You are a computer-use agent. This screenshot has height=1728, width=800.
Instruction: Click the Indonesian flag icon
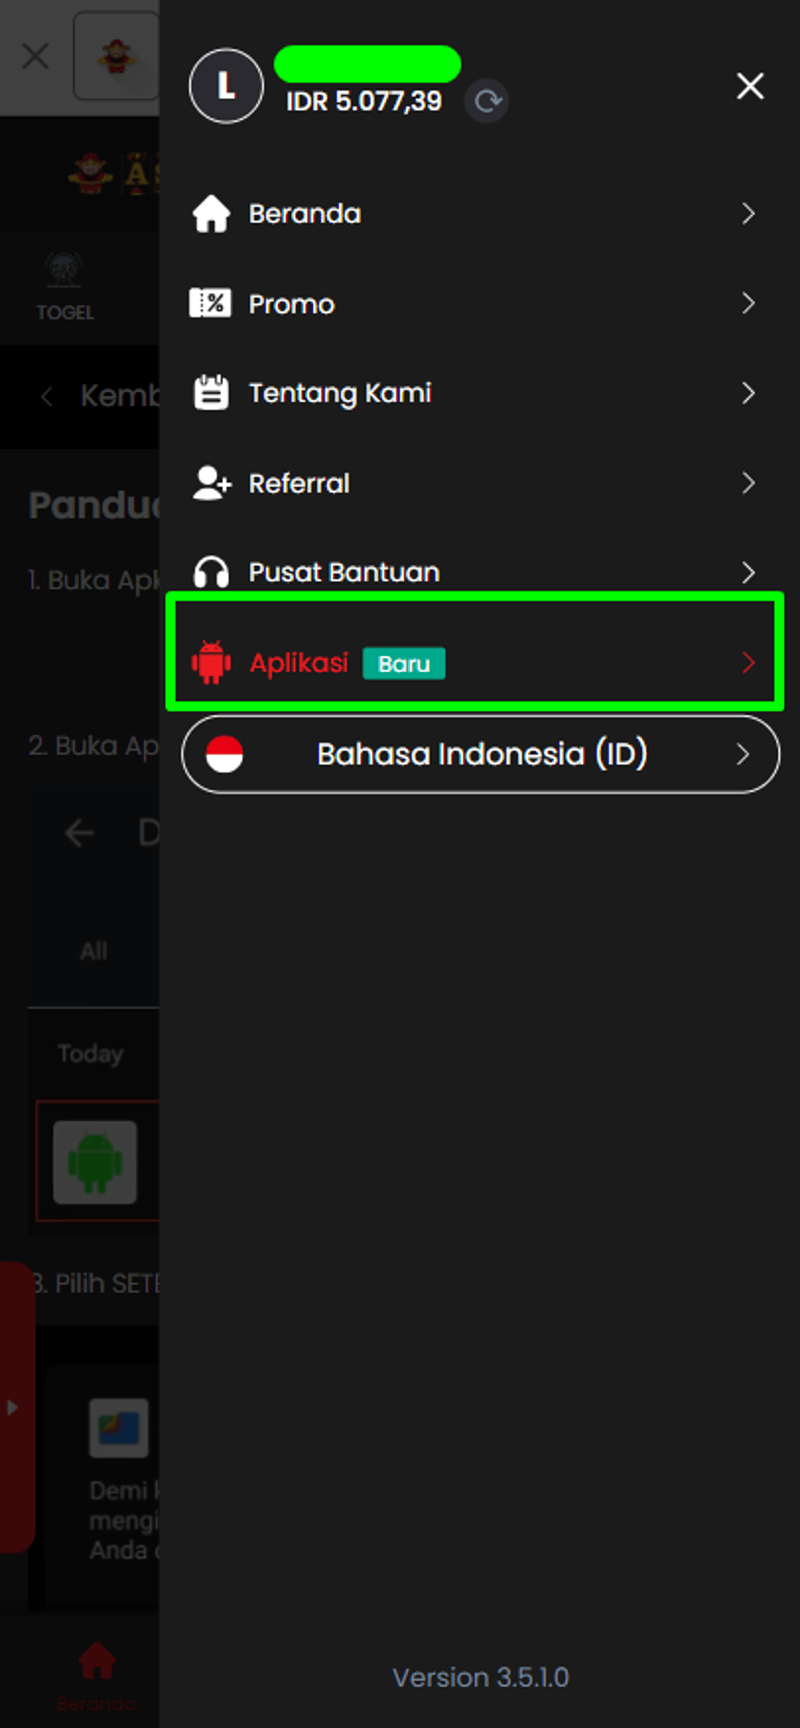click(x=224, y=754)
